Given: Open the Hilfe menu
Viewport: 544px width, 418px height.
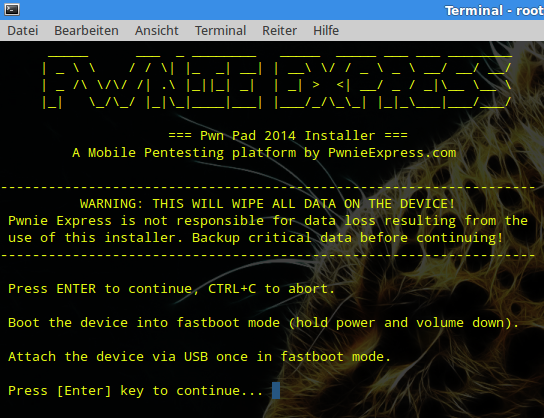Looking at the screenshot, I should (x=326, y=31).
